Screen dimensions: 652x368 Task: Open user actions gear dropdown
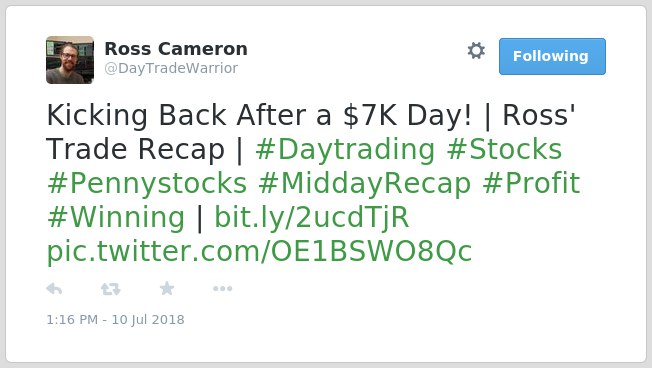tap(476, 51)
